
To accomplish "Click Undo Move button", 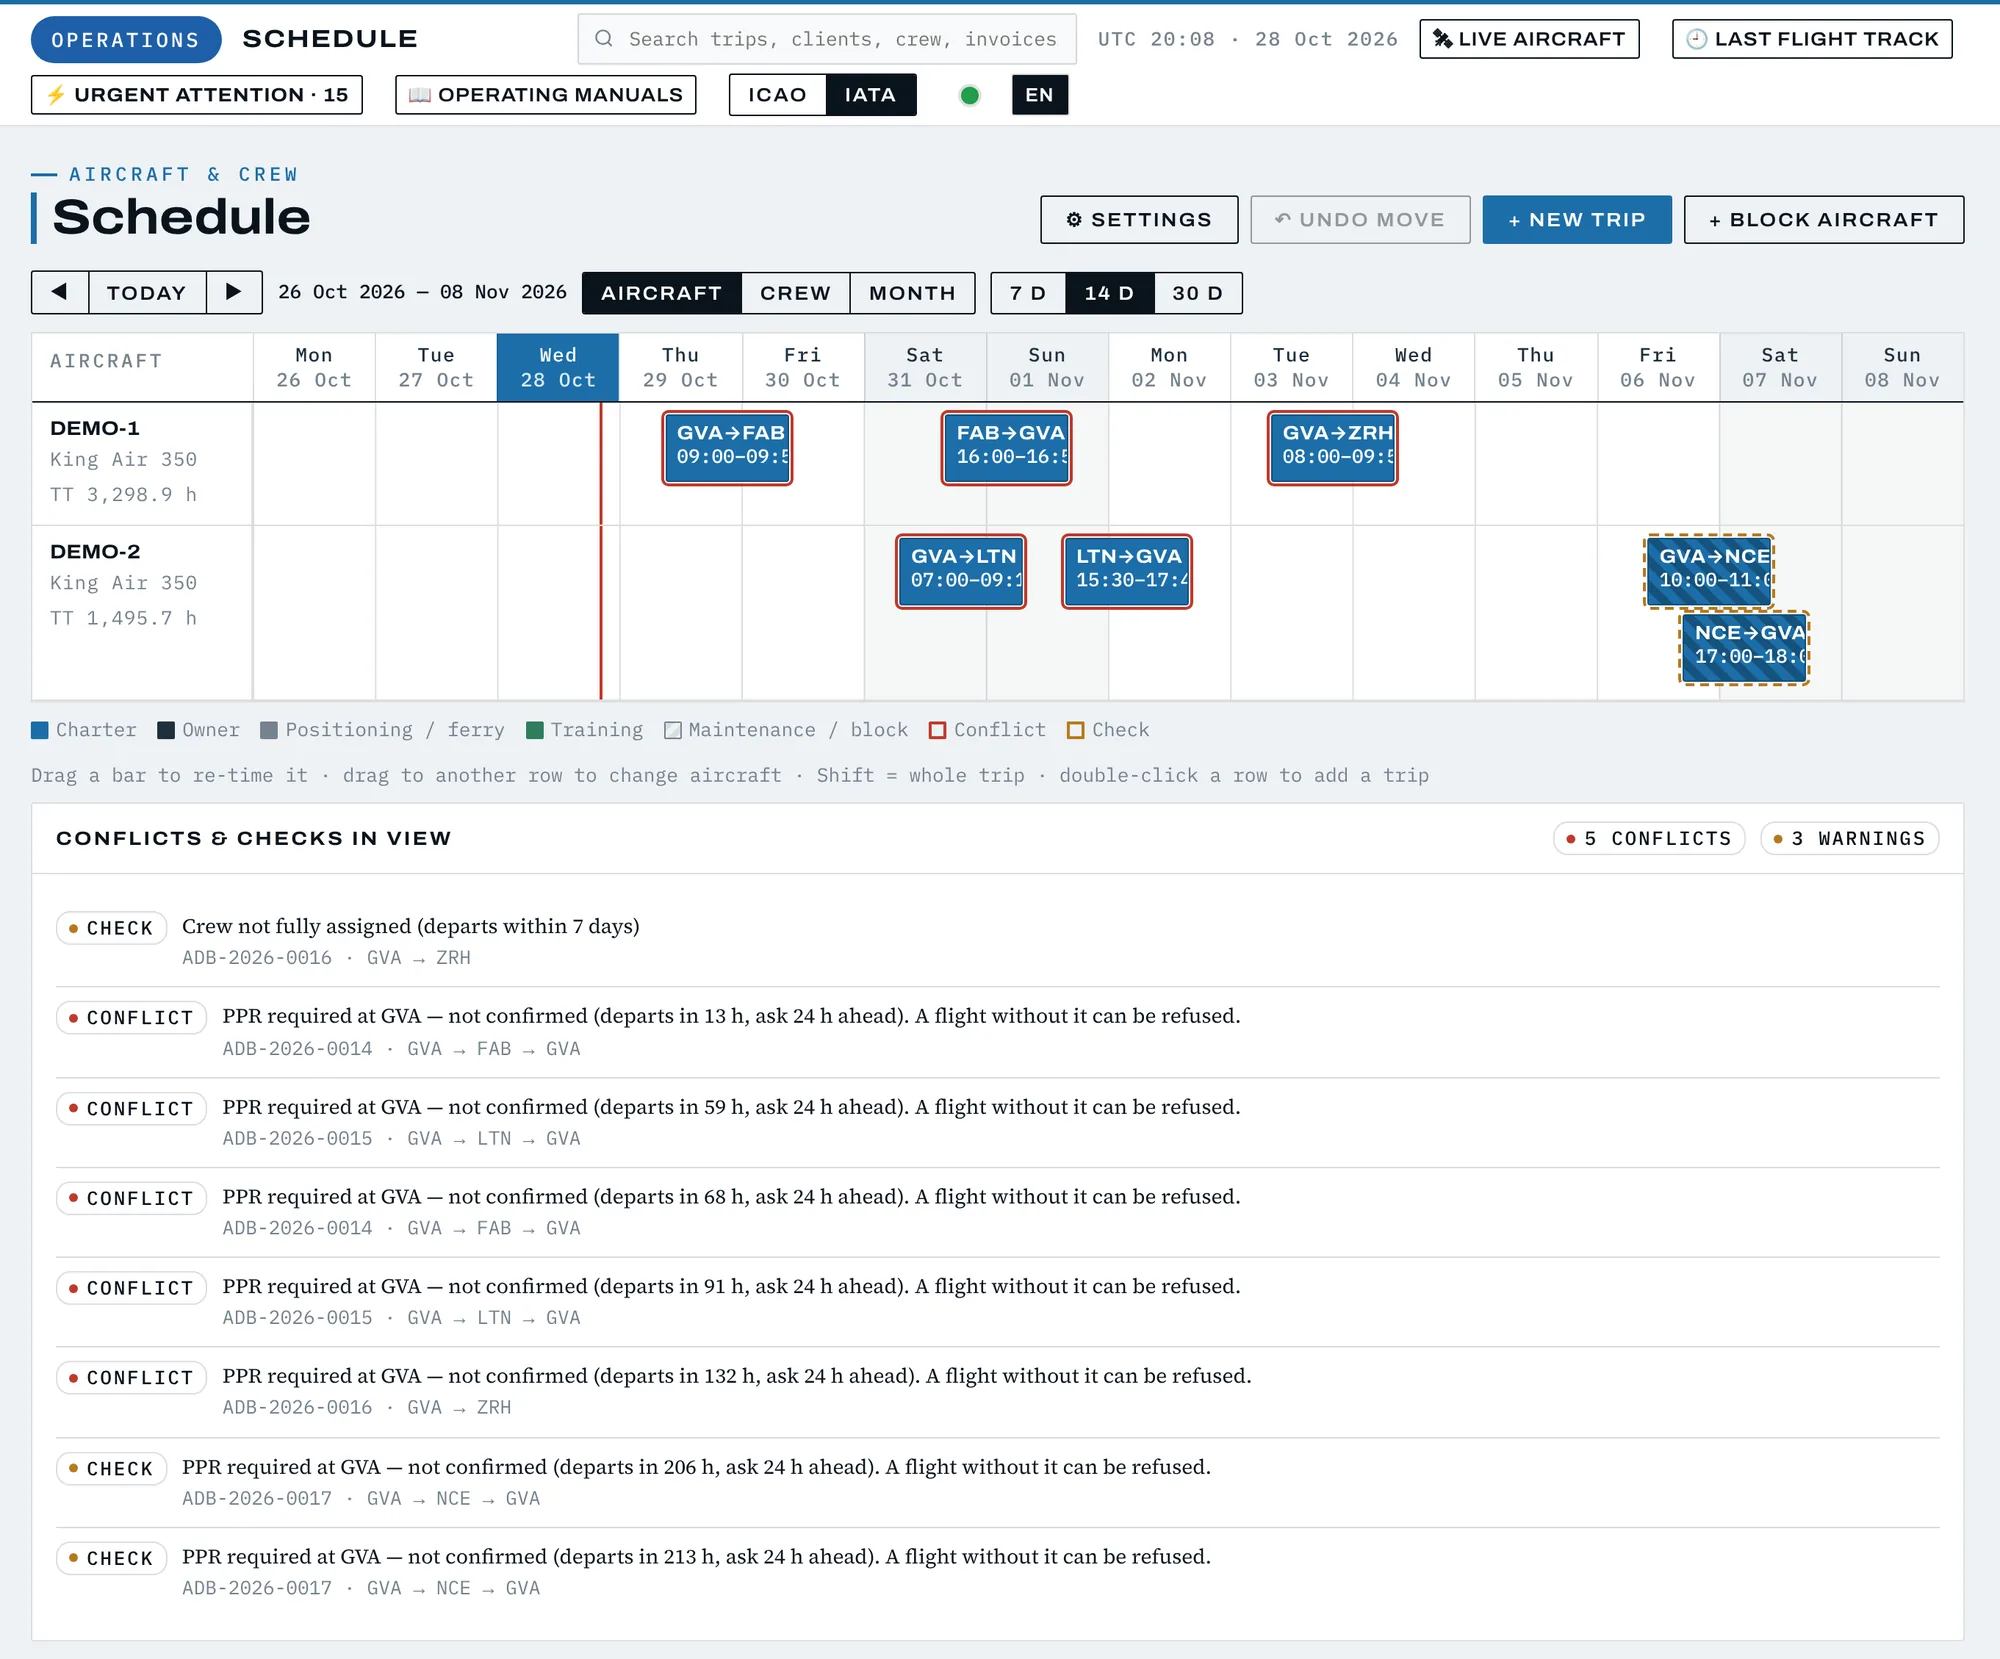I will click(1360, 219).
